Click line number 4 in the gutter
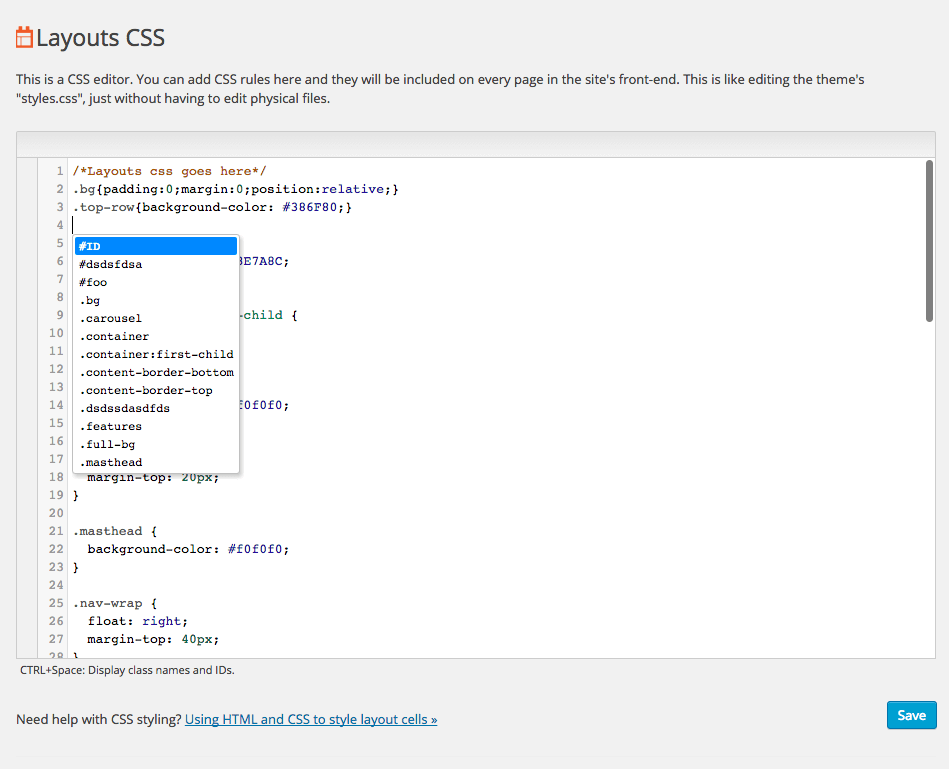 pyautogui.click(x=59, y=225)
